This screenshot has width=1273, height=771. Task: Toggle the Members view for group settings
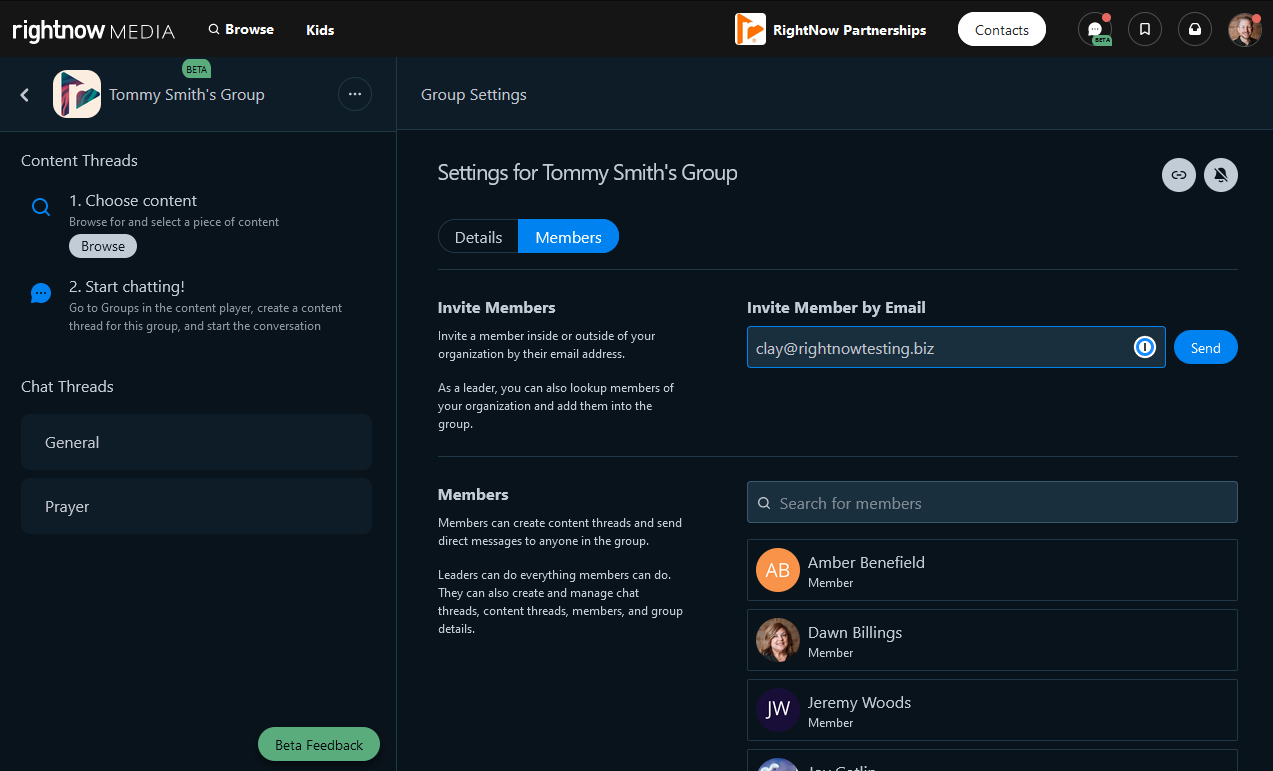(x=568, y=236)
